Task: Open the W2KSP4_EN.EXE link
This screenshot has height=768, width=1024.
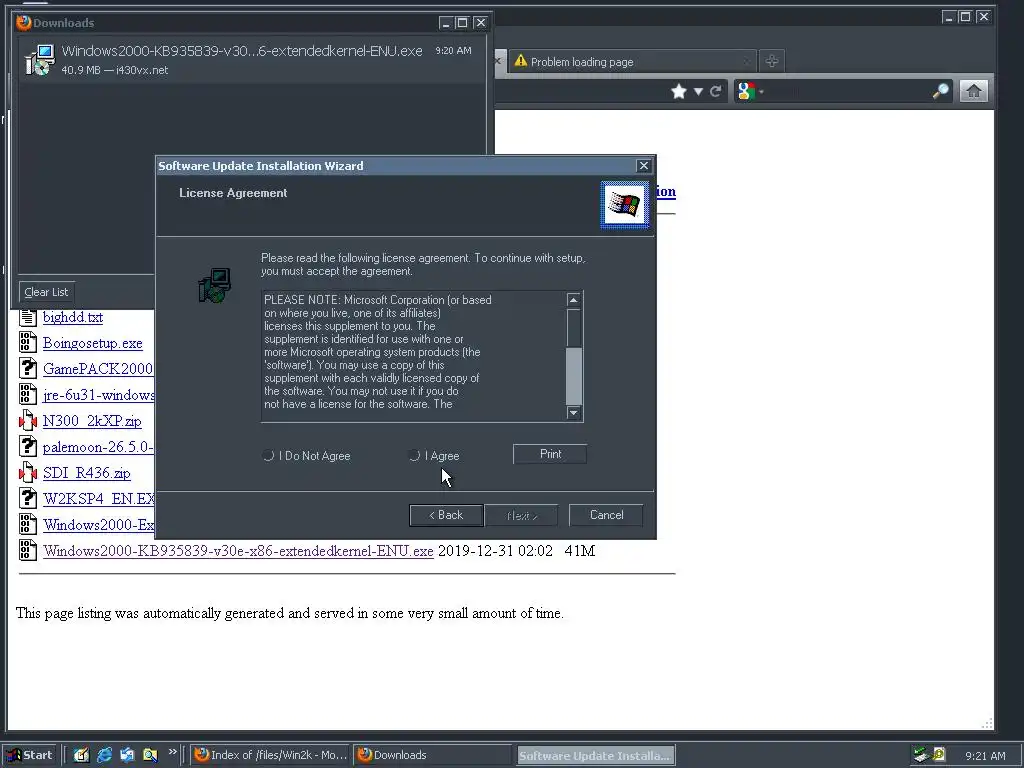Action: pyautogui.click(x=99, y=499)
